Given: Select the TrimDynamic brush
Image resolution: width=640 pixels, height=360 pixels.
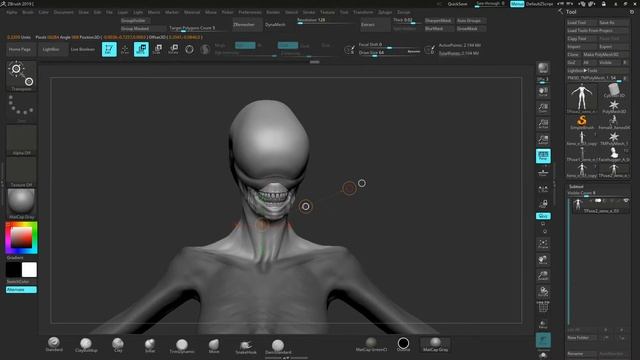Looking at the screenshot, I should click(182, 345).
